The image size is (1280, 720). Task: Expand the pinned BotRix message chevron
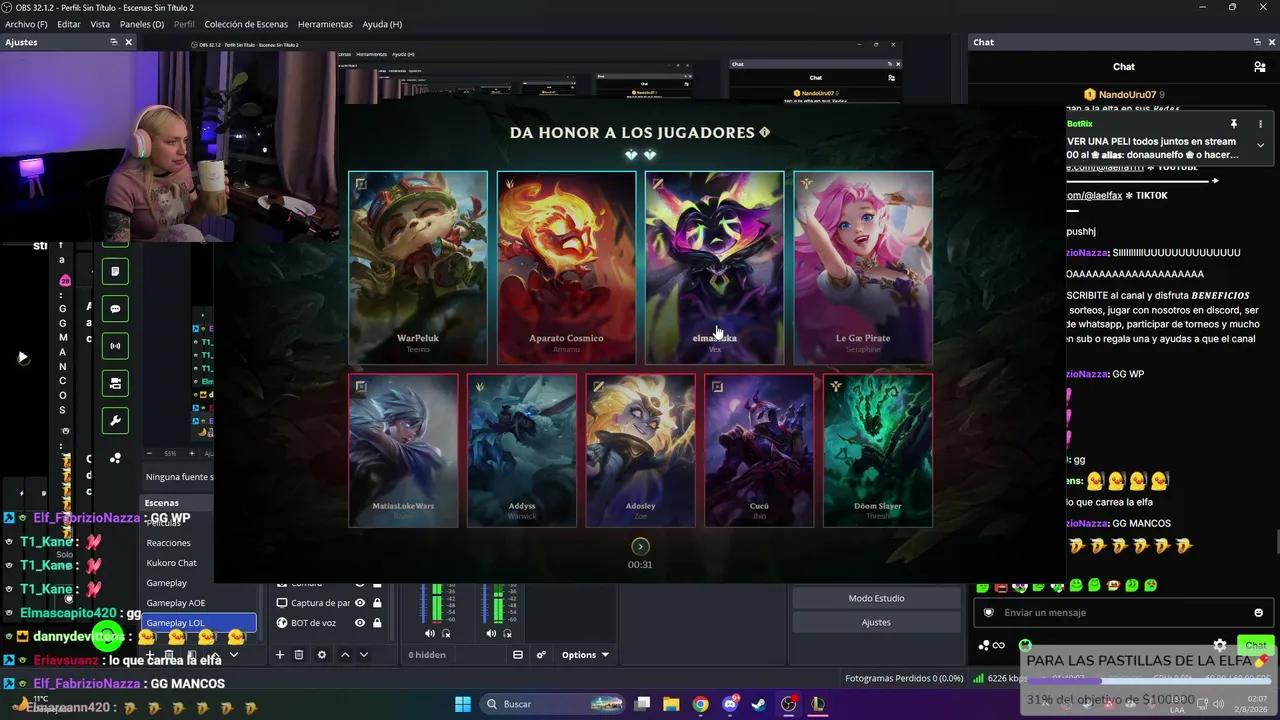point(1260,145)
